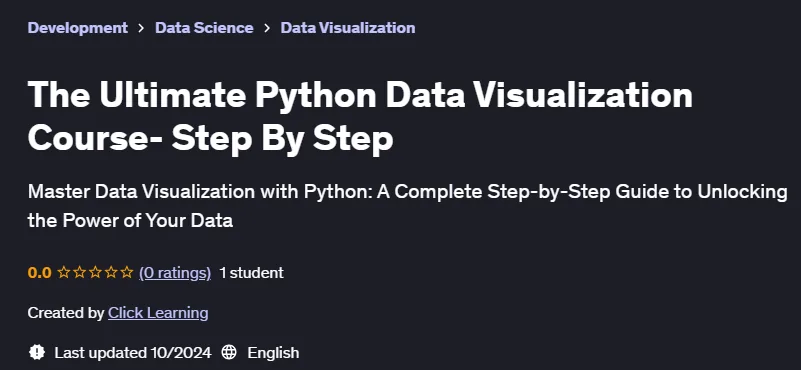Select the third rating star
Screen dimensions: 801x370
[95, 272]
